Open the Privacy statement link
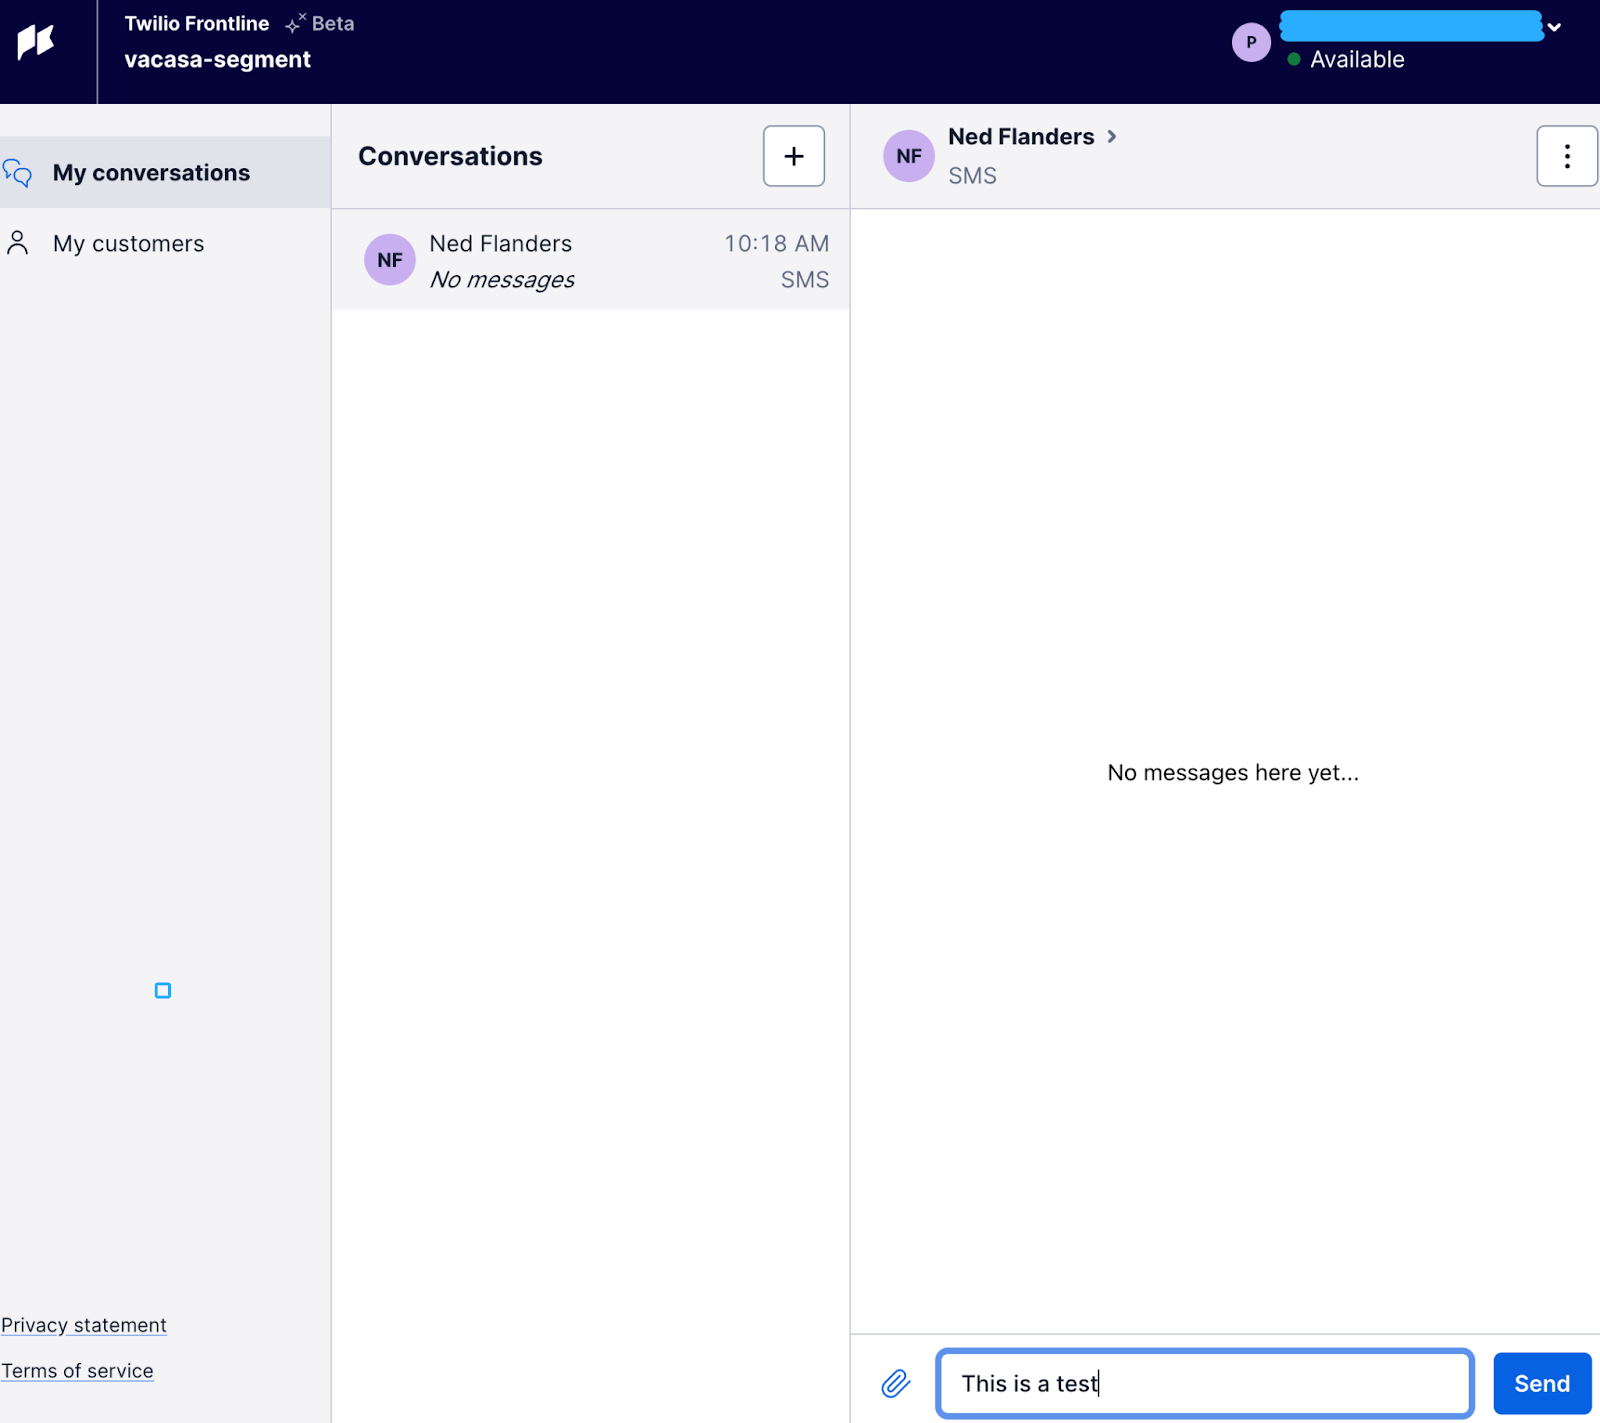Screen dimensions: 1600x1423 [x=84, y=1325]
